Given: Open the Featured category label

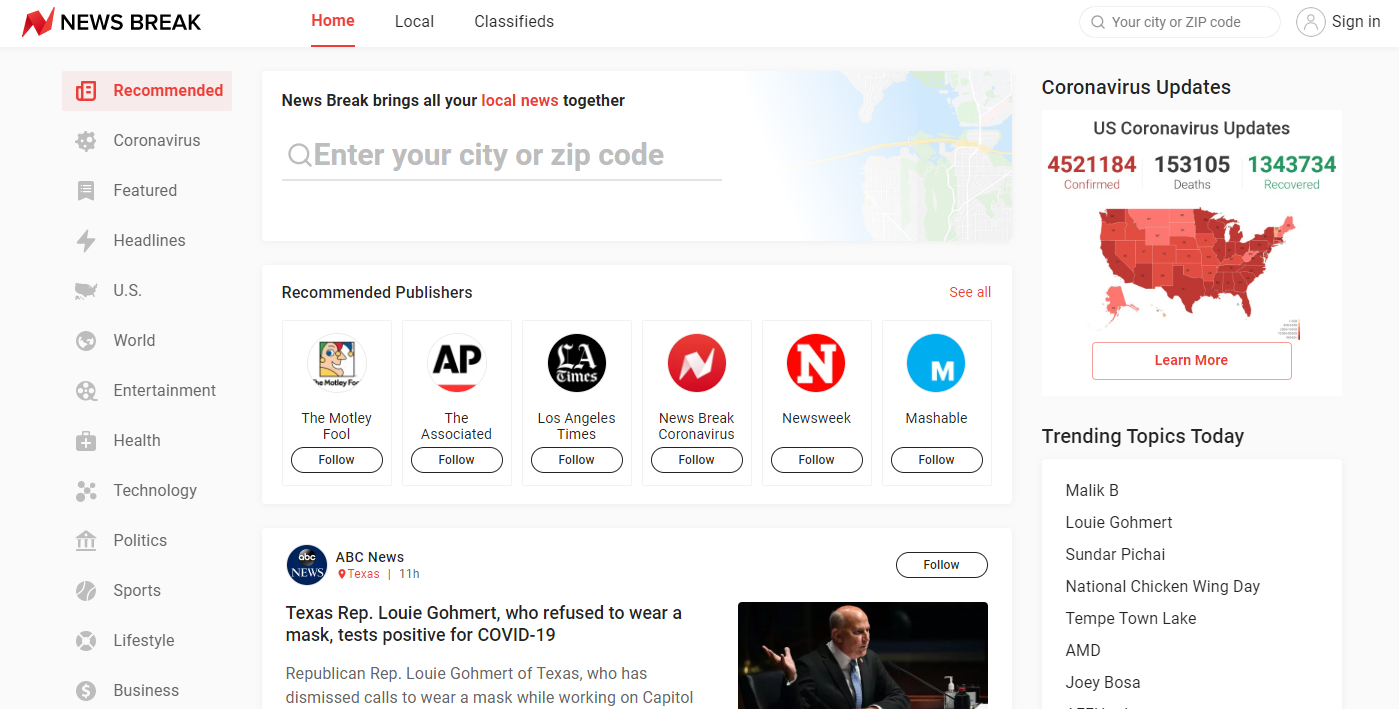Looking at the screenshot, I should (x=145, y=191).
